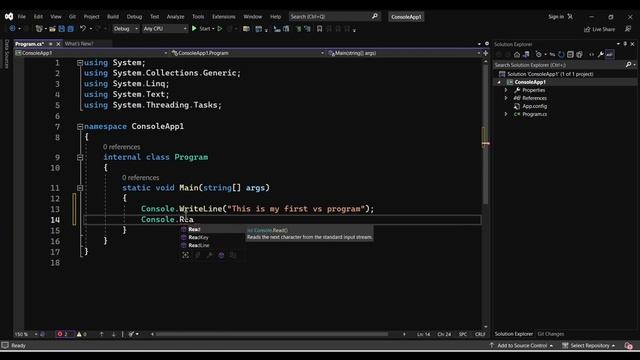
Task: Click the navigate up arrow in status strip
Action: click(101, 334)
